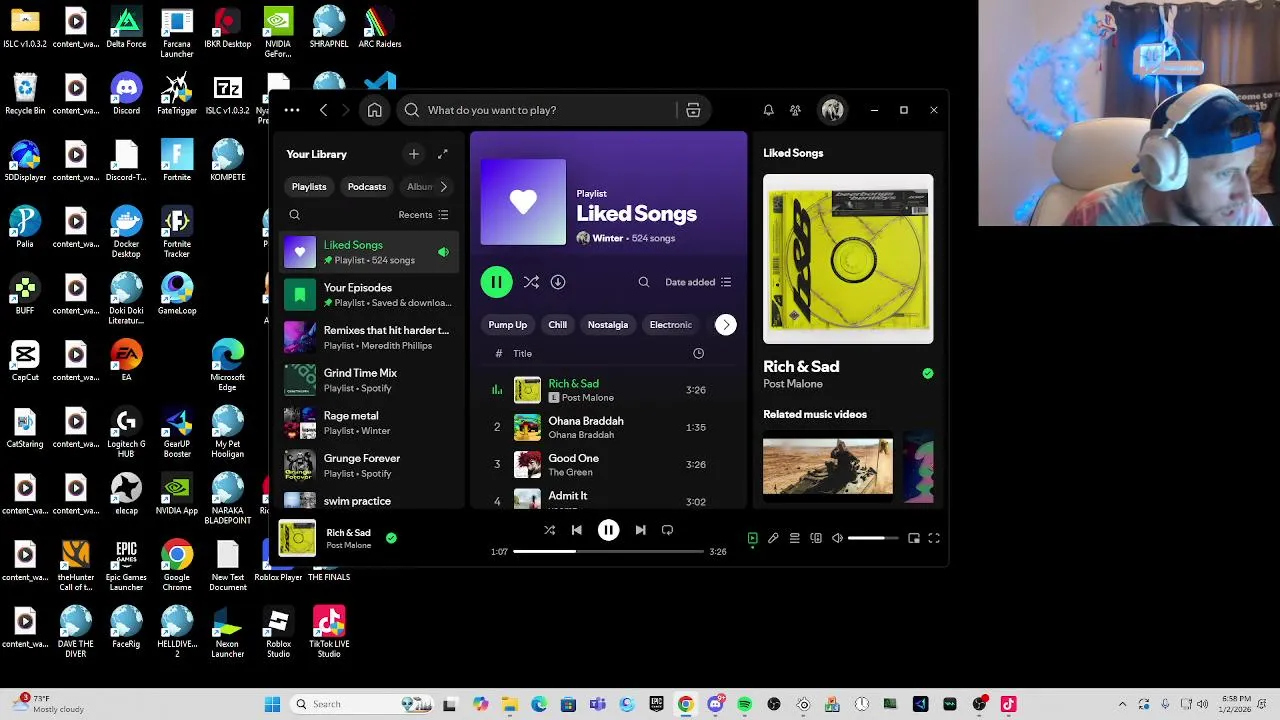Play Ohana Braddah track row

pyautogui.click(x=610, y=427)
